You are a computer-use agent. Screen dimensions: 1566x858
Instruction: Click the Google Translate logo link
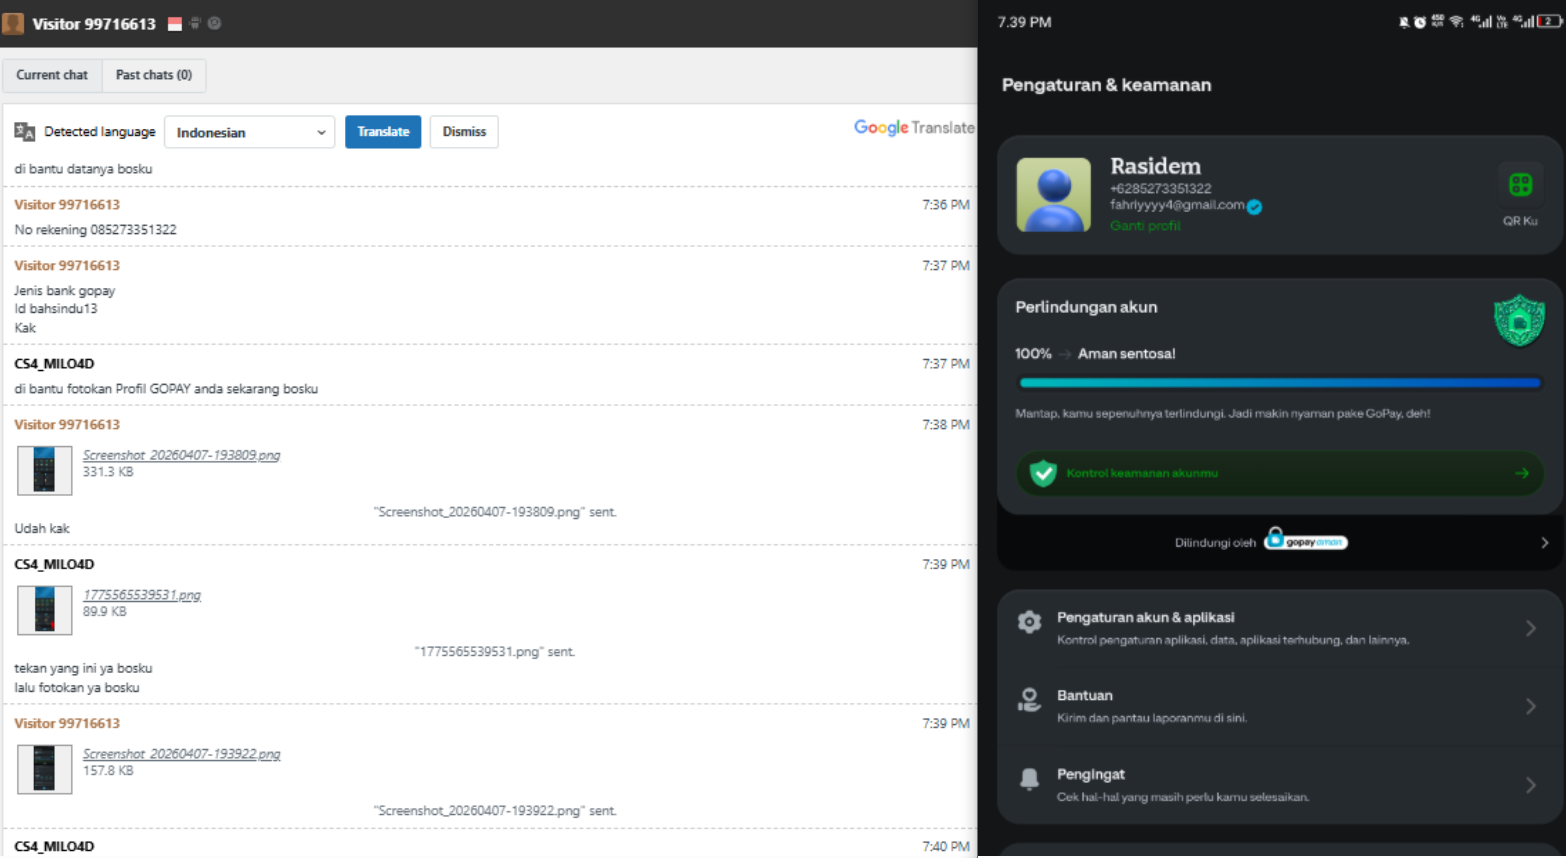(x=914, y=128)
